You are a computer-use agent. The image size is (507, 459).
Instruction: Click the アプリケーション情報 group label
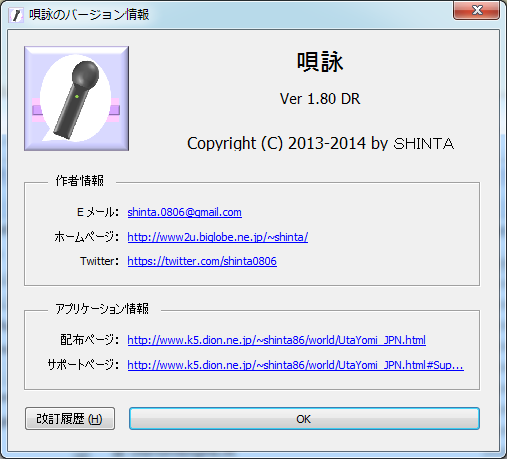coord(102,309)
